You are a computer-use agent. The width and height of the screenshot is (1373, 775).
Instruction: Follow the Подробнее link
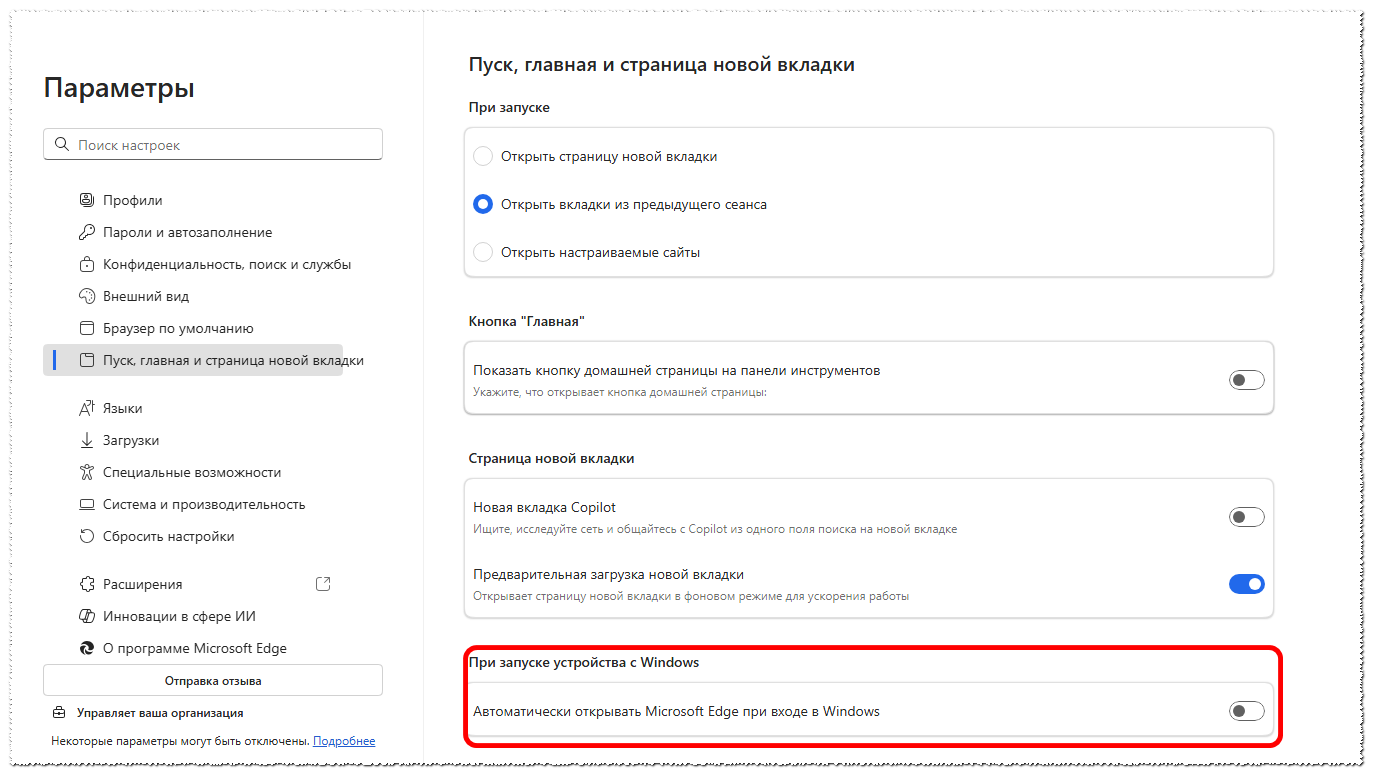pyautogui.click(x=344, y=741)
